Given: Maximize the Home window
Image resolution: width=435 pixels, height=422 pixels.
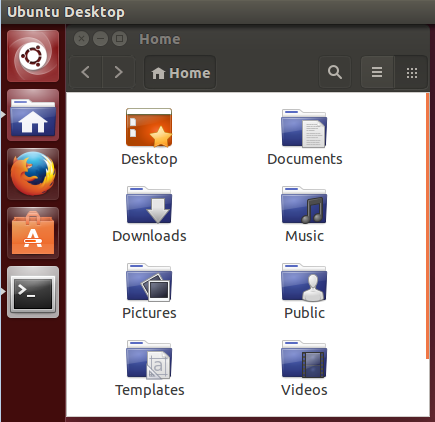Looking at the screenshot, I should point(119,39).
